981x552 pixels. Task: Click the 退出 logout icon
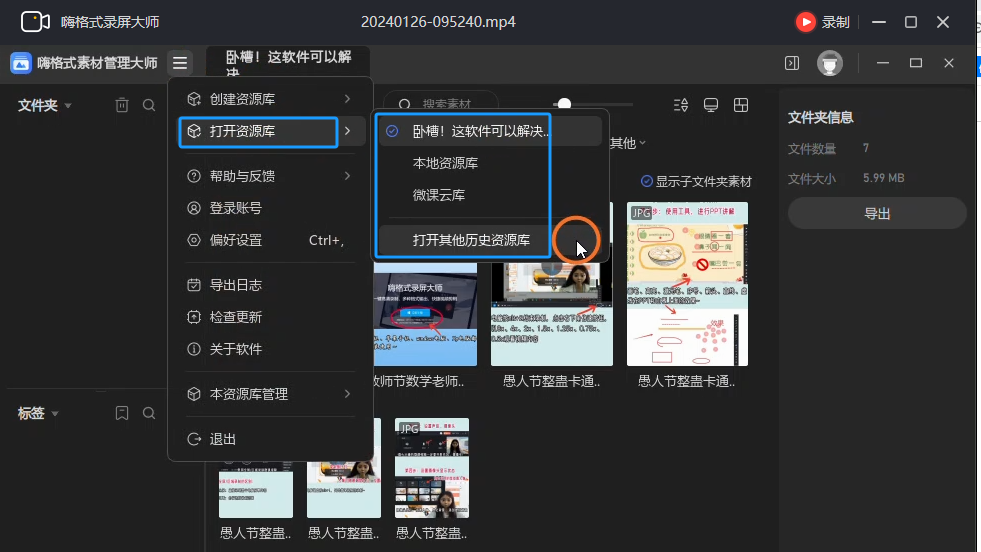click(194, 439)
